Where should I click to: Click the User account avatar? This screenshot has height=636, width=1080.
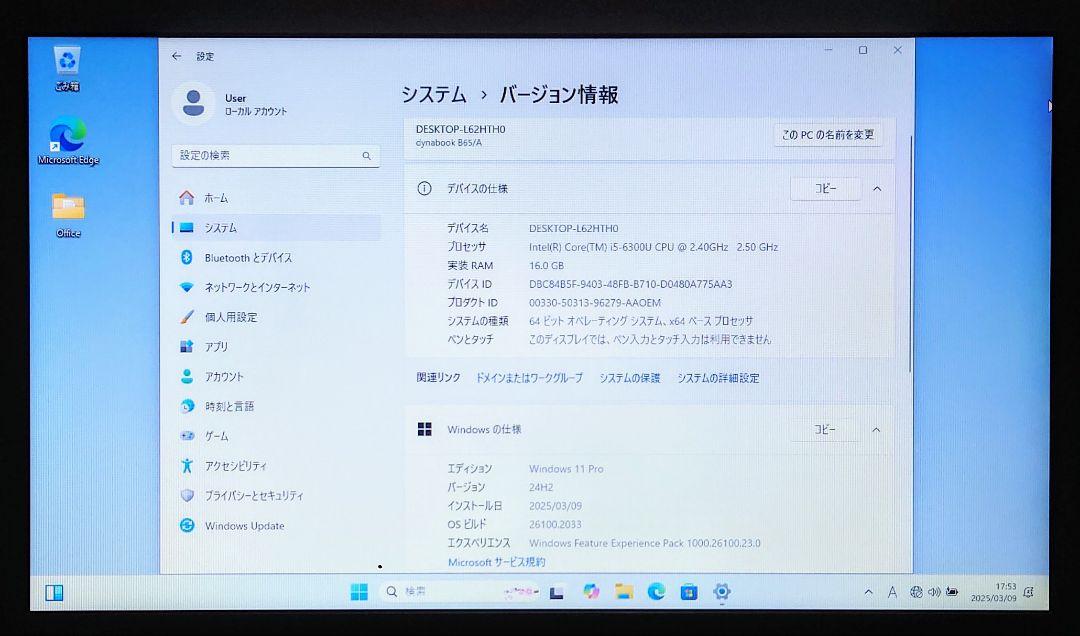click(194, 103)
